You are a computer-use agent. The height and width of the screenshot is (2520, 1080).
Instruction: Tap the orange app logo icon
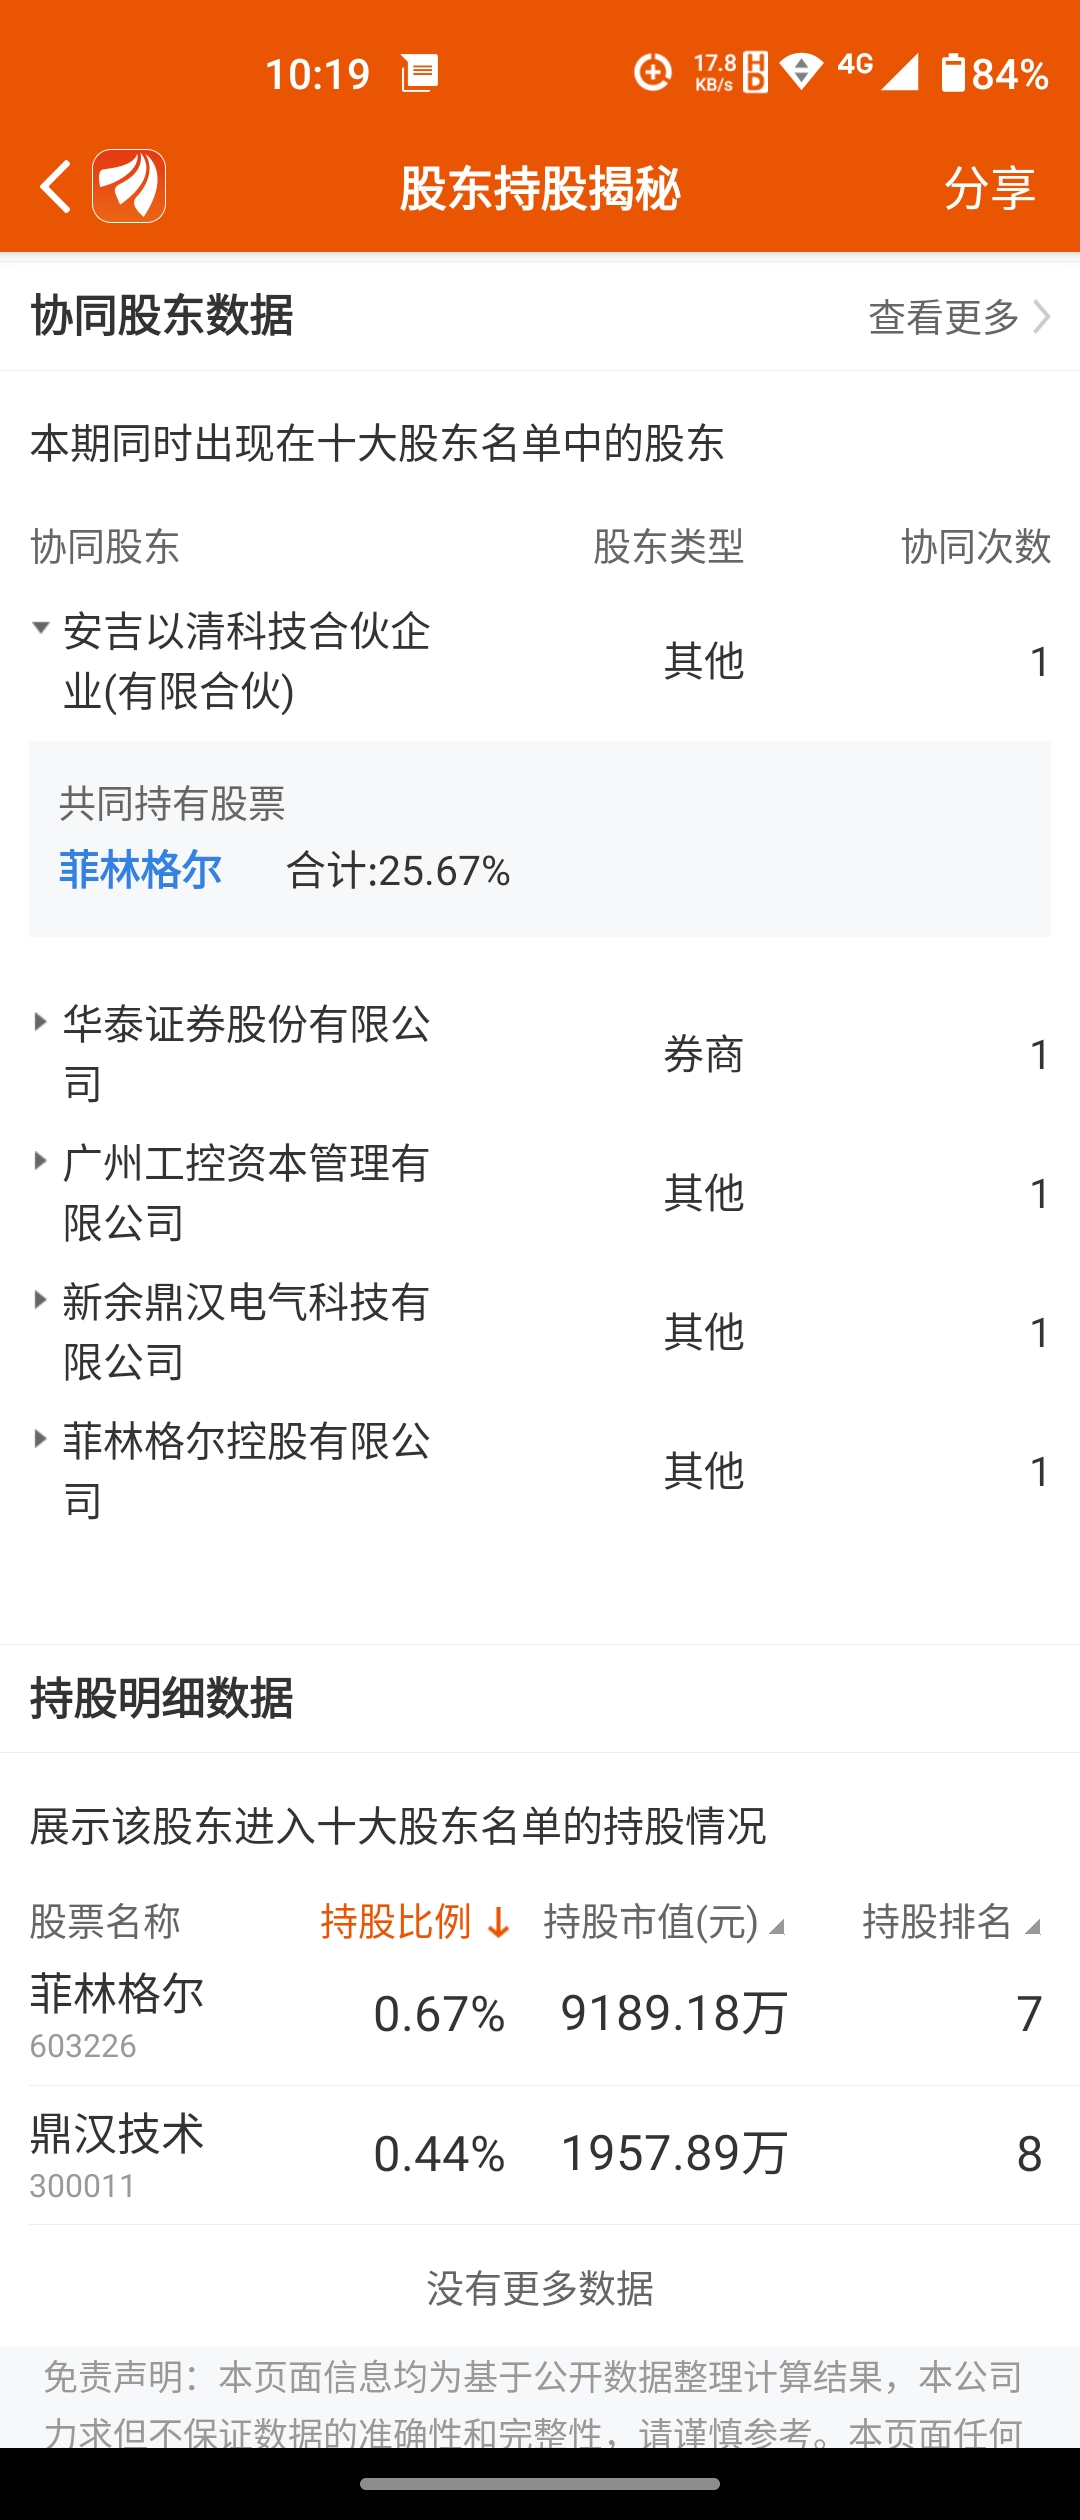(x=129, y=186)
